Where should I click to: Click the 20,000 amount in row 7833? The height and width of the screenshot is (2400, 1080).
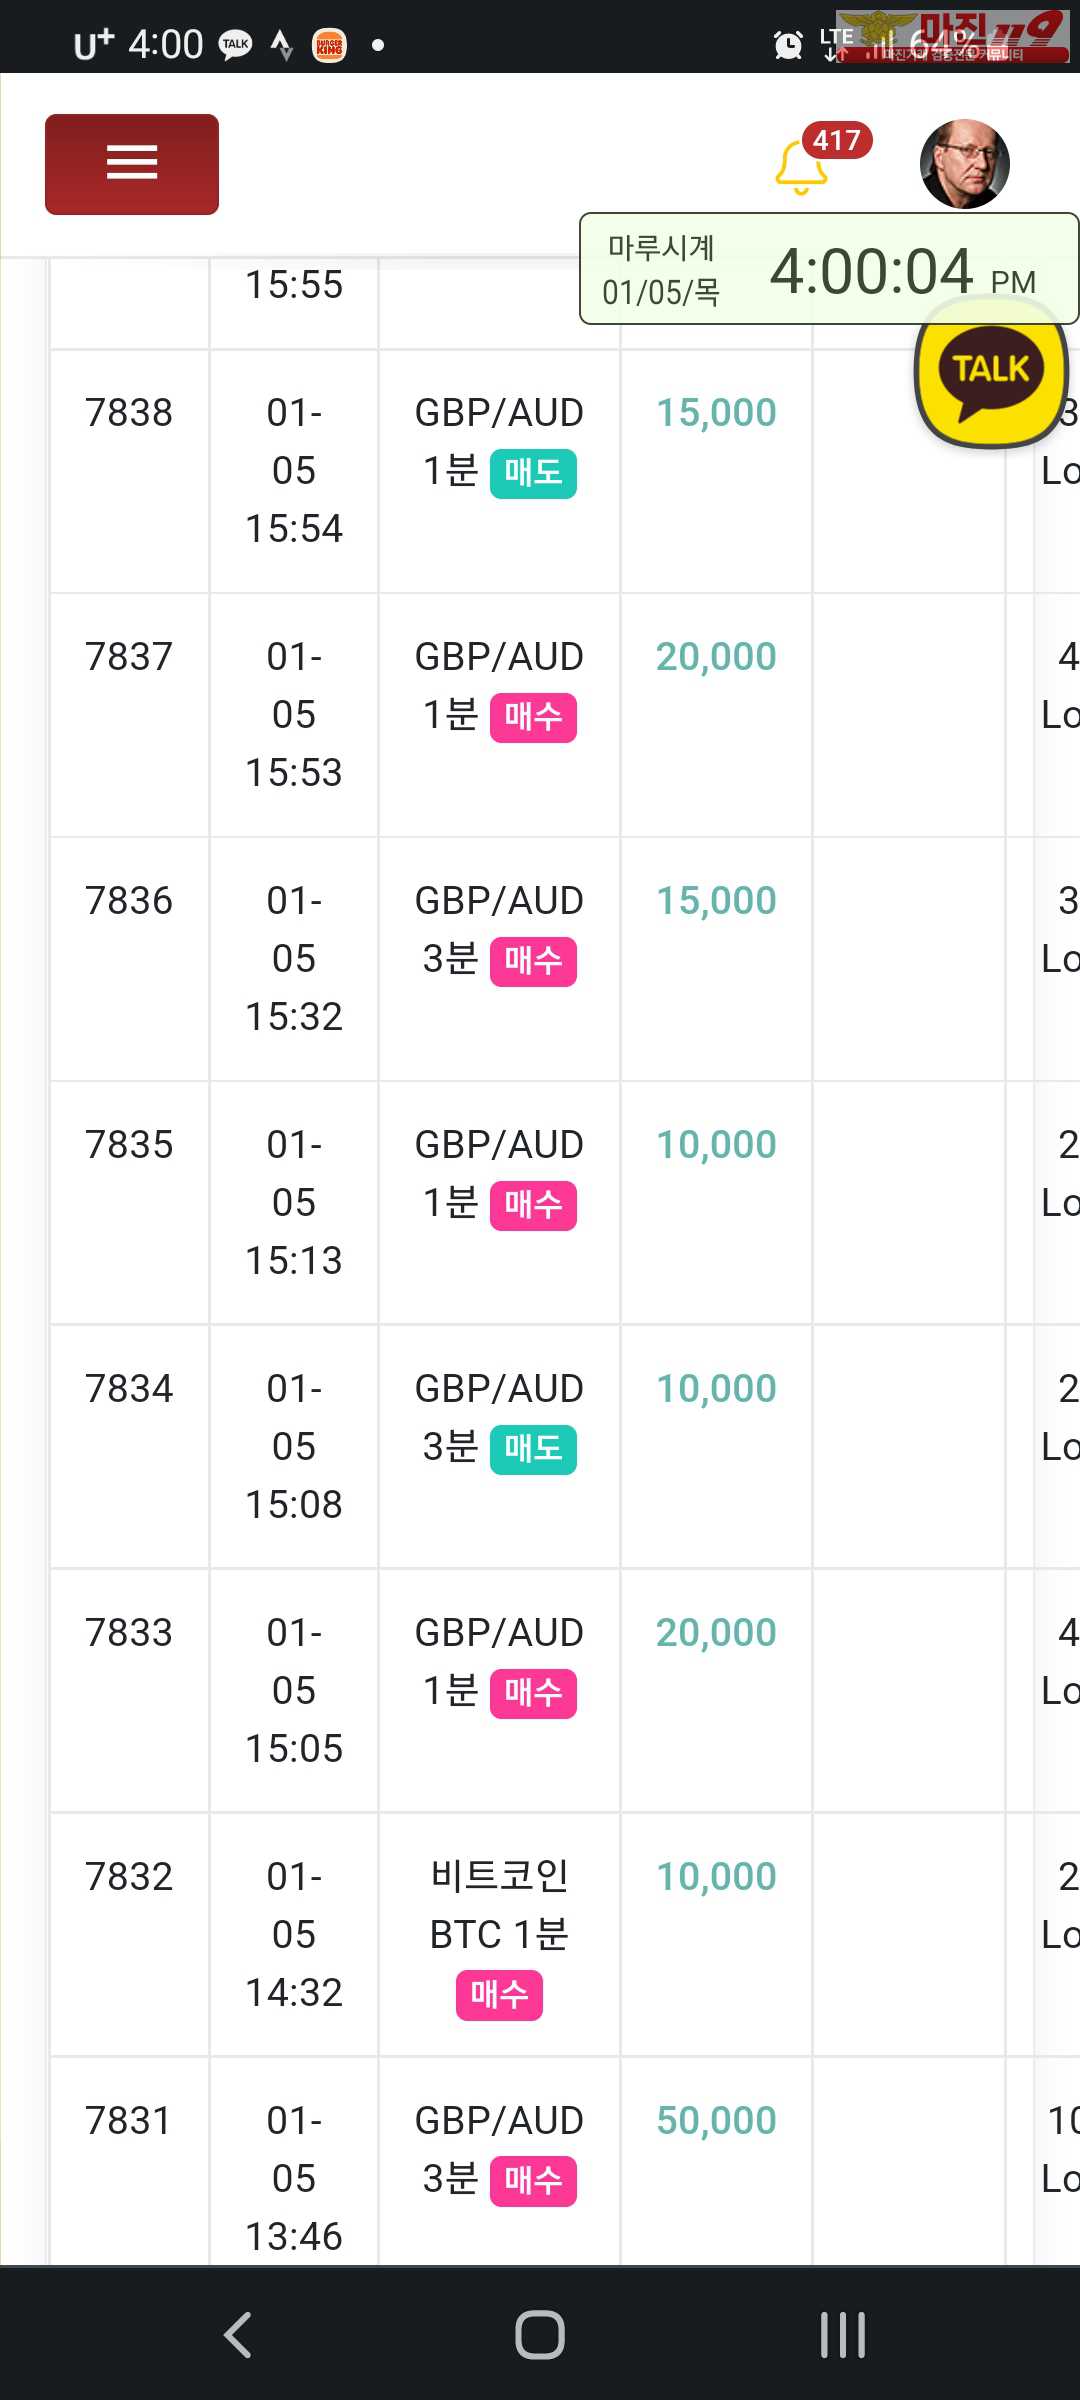(716, 1632)
